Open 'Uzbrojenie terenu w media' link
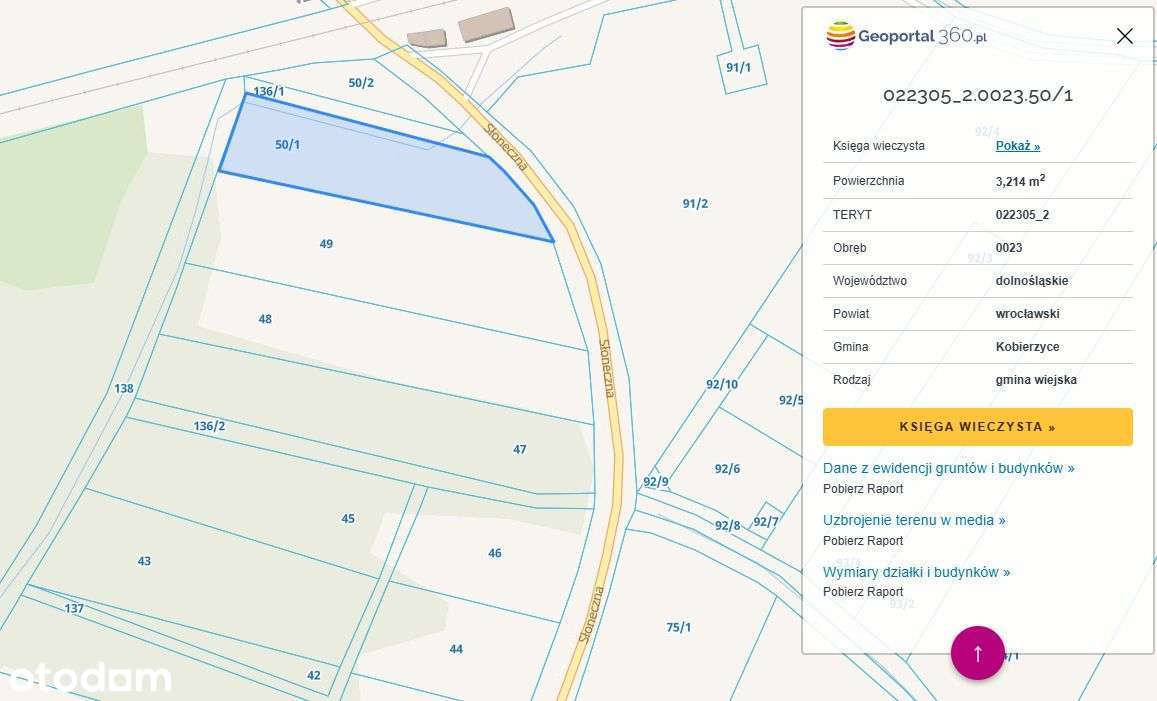Viewport: 1157px width, 701px height. (x=914, y=520)
